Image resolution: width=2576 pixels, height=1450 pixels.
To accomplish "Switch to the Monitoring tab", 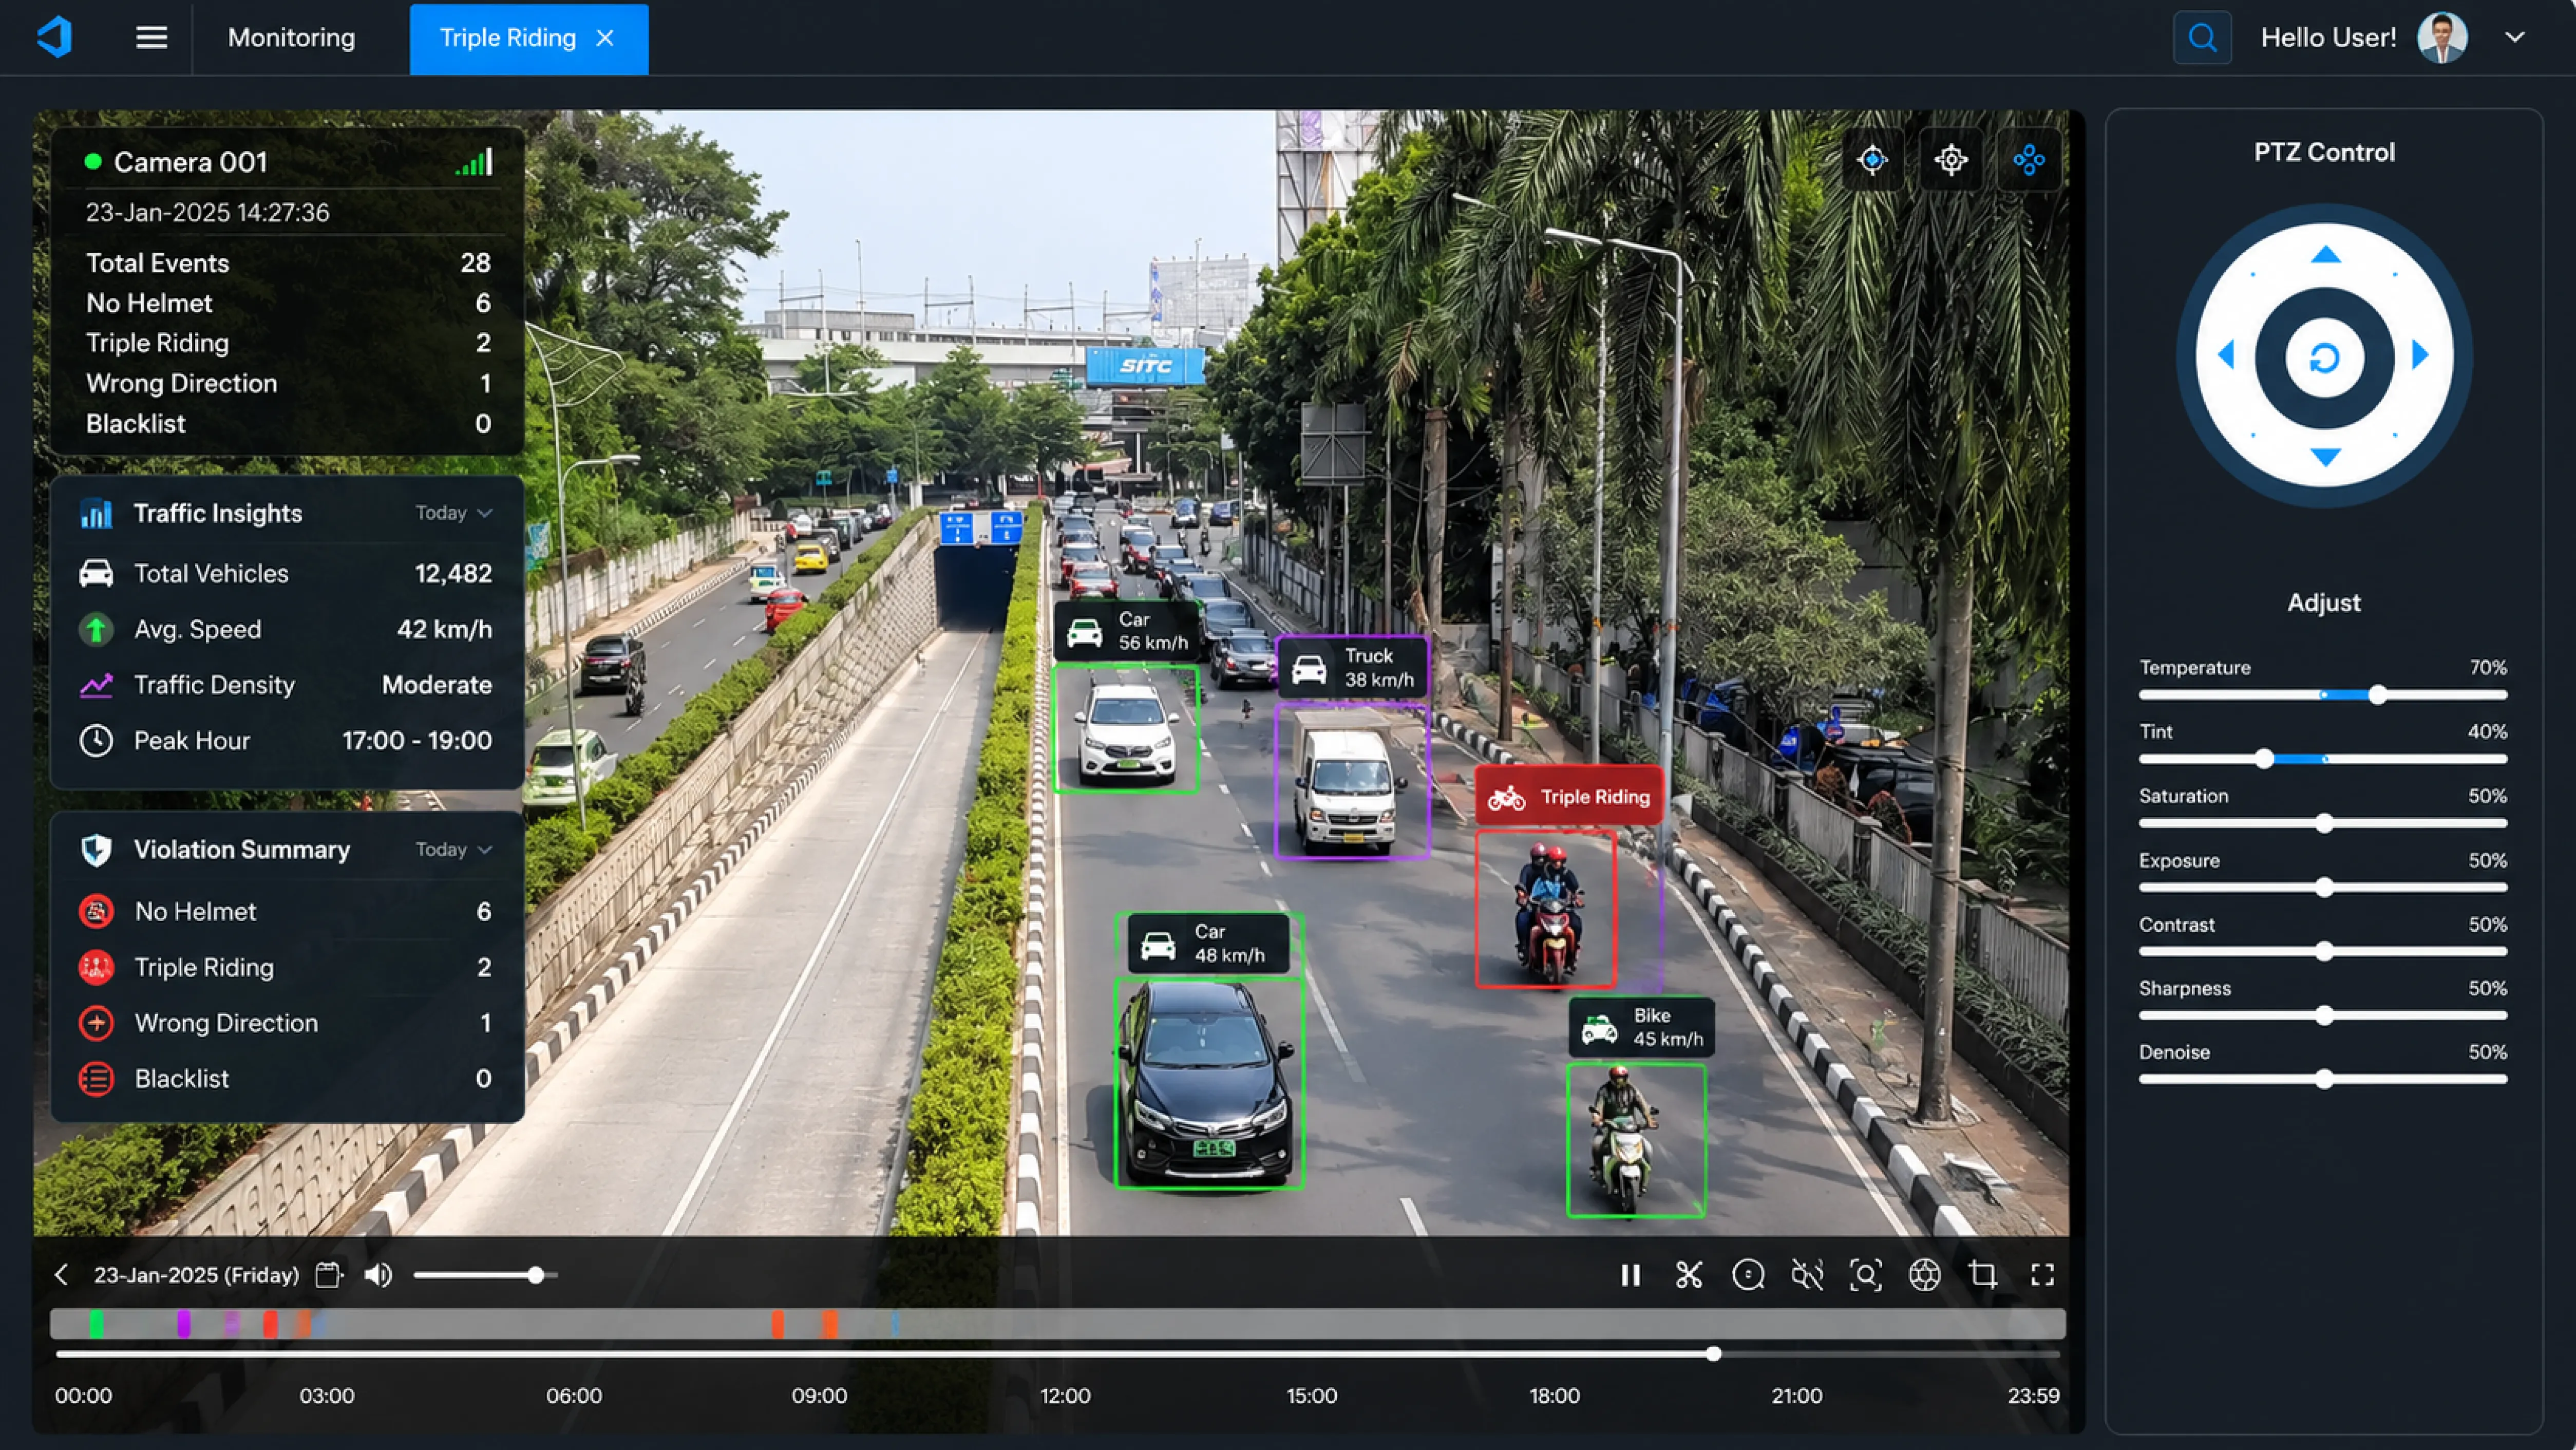I will tap(291, 38).
